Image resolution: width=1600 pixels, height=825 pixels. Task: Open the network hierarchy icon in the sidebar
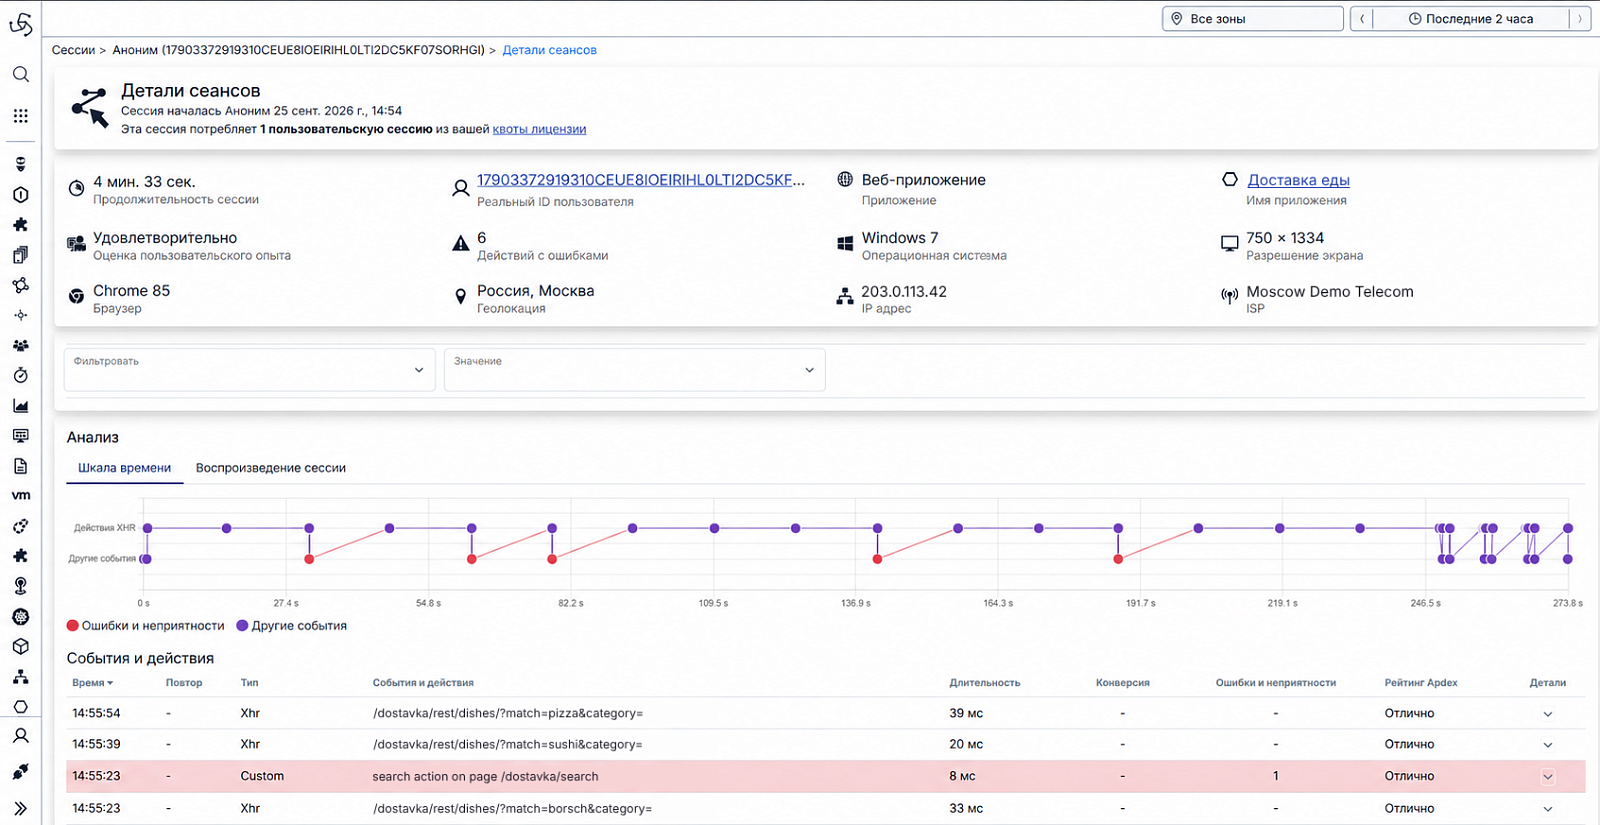(20, 677)
